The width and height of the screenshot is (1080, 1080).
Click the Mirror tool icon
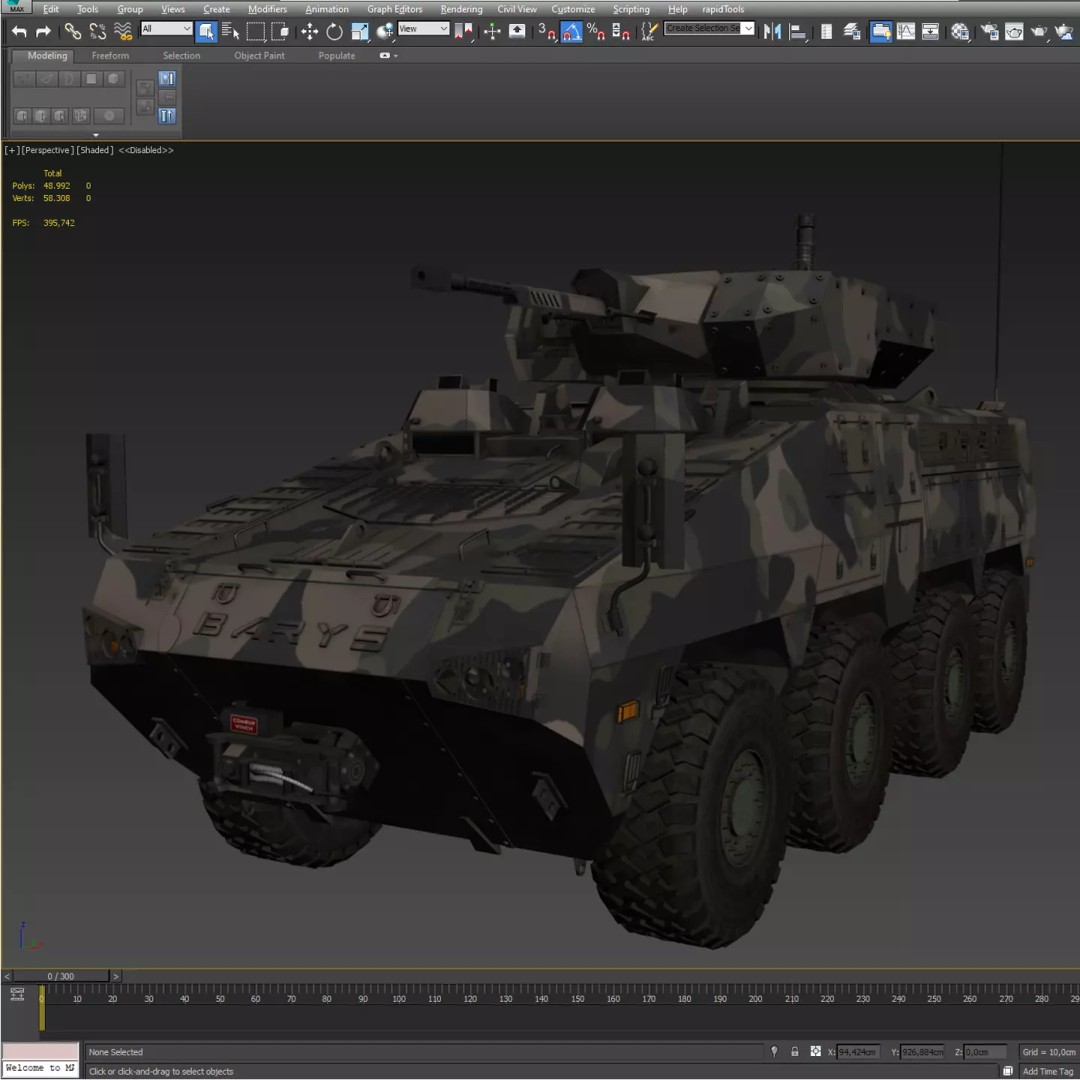773,32
